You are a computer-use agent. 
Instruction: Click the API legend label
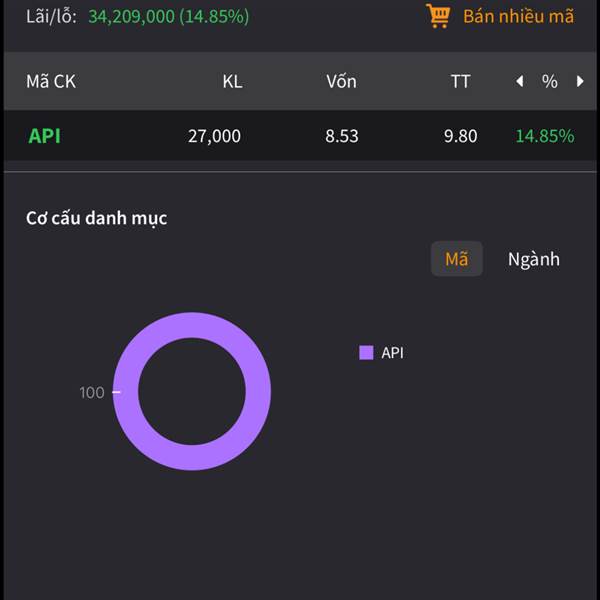click(x=392, y=352)
